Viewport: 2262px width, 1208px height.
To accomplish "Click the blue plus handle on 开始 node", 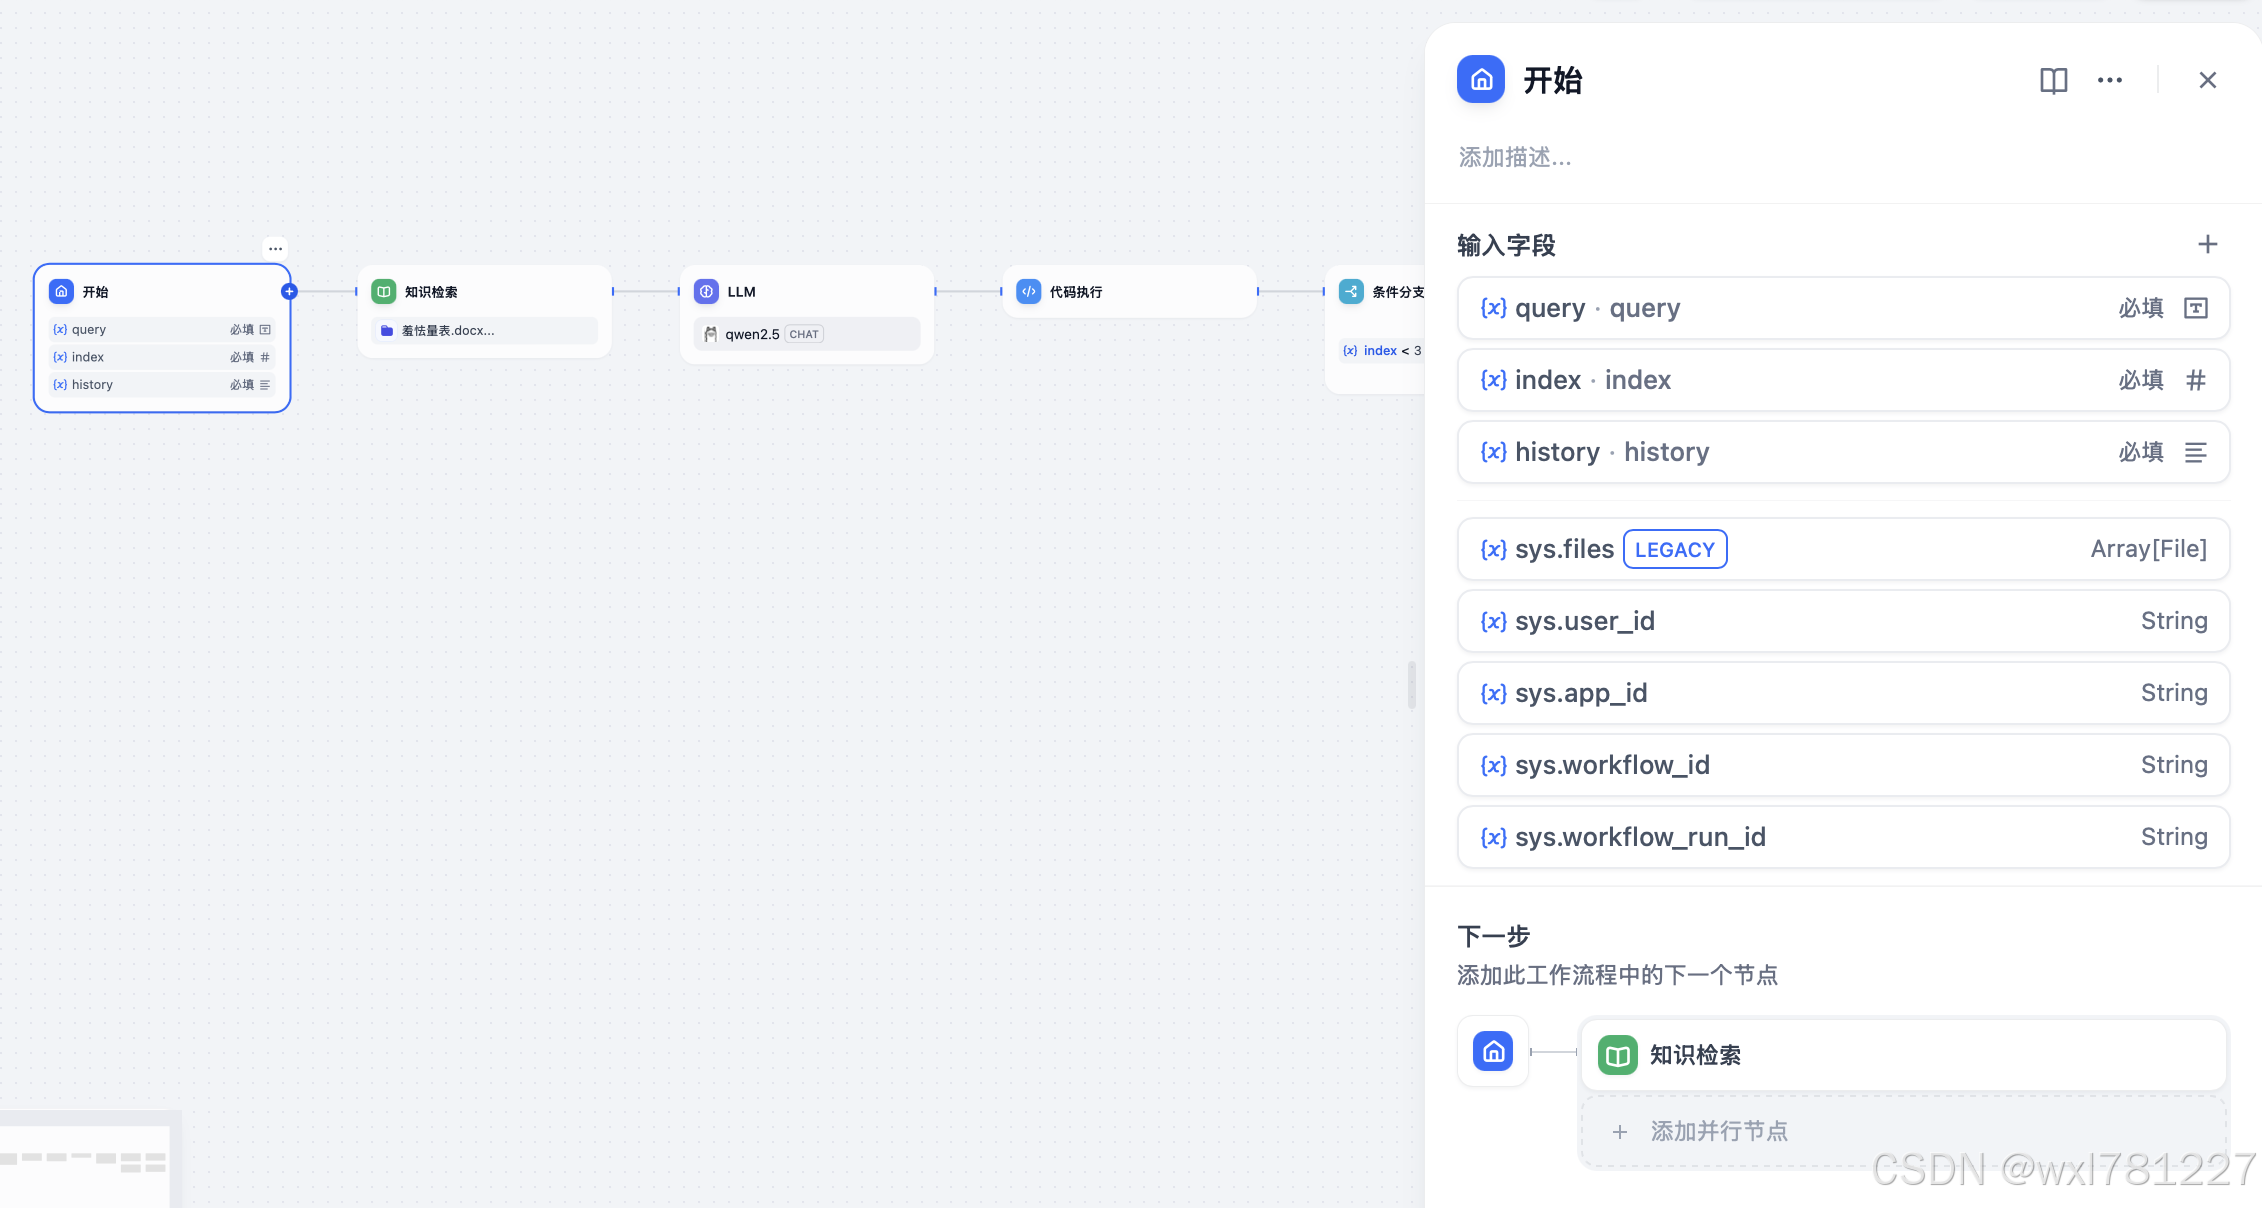I will tap(289, 291).
